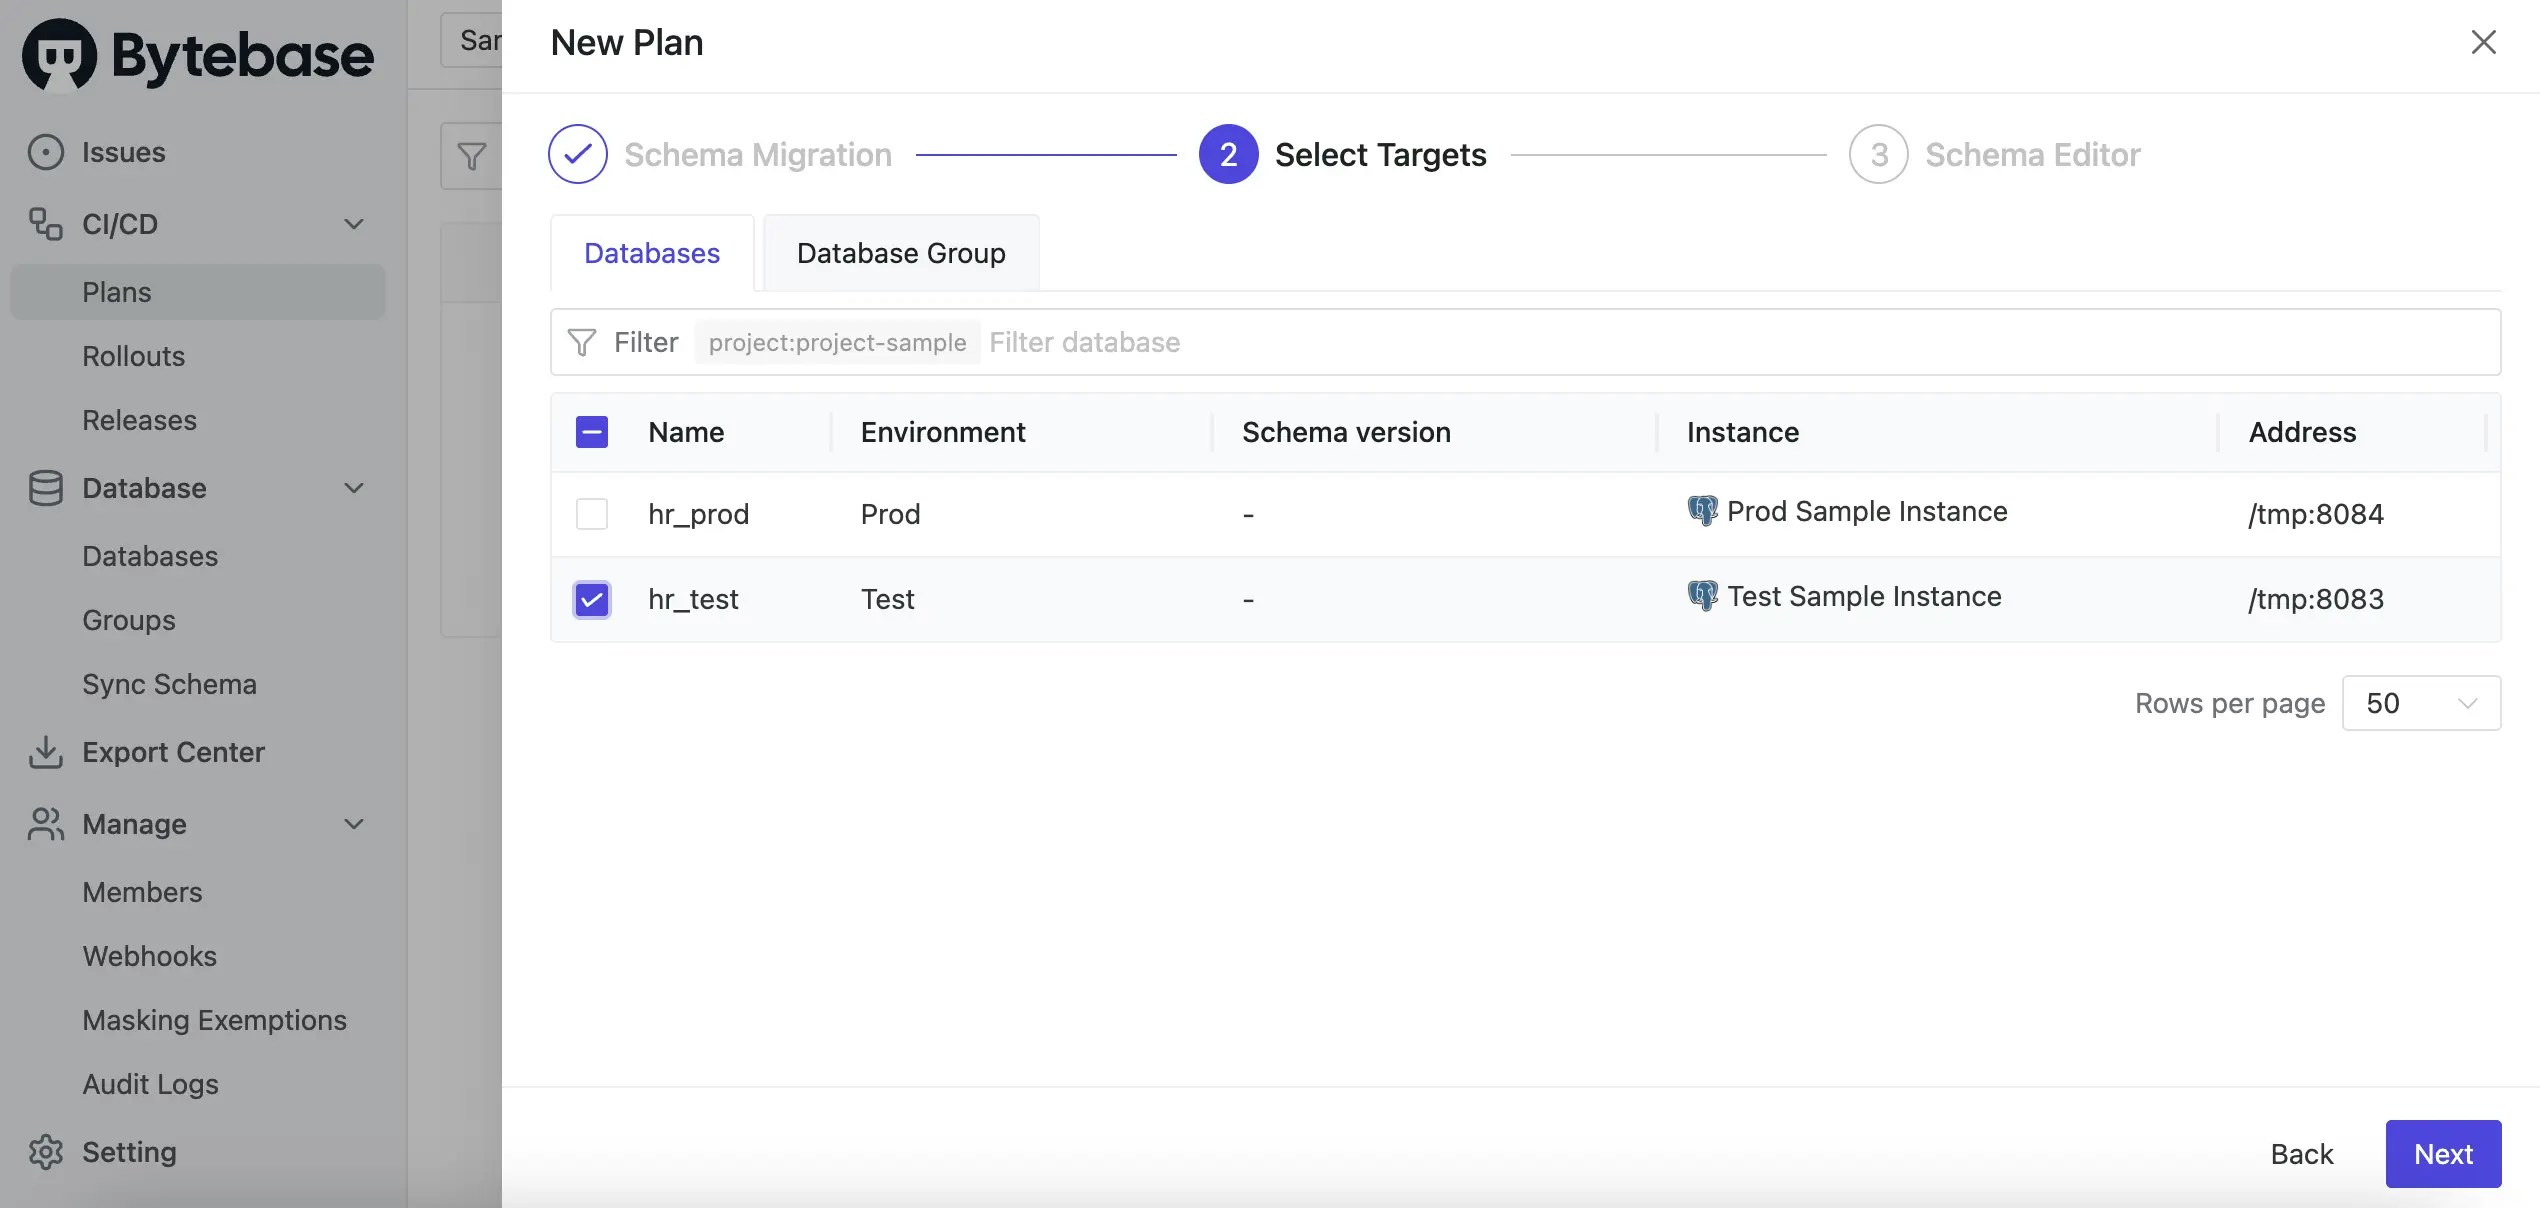Viewport: 2540px width, 1208px height.
Task: Open Setting via gear icon
Action: [45, 1152]
